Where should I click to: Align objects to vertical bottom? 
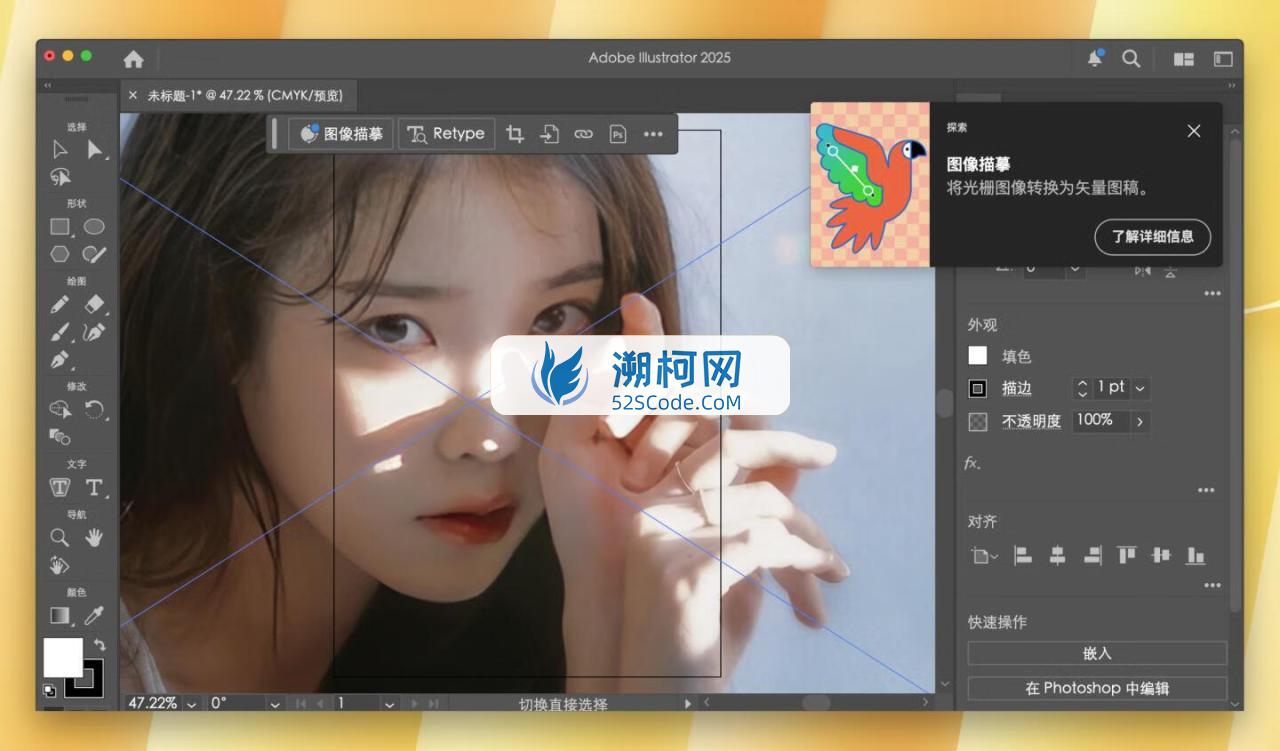pos(1195,555)
